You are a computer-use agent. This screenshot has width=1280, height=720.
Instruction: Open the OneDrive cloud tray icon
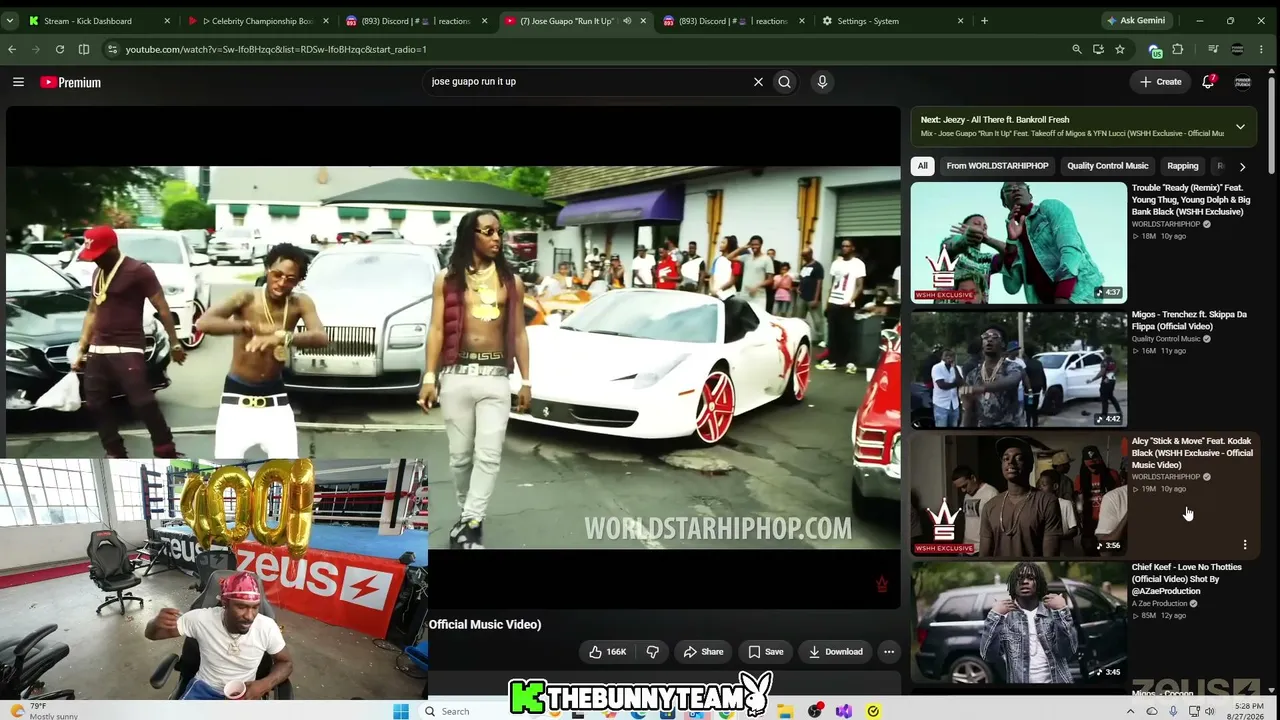click(1152, 711)
